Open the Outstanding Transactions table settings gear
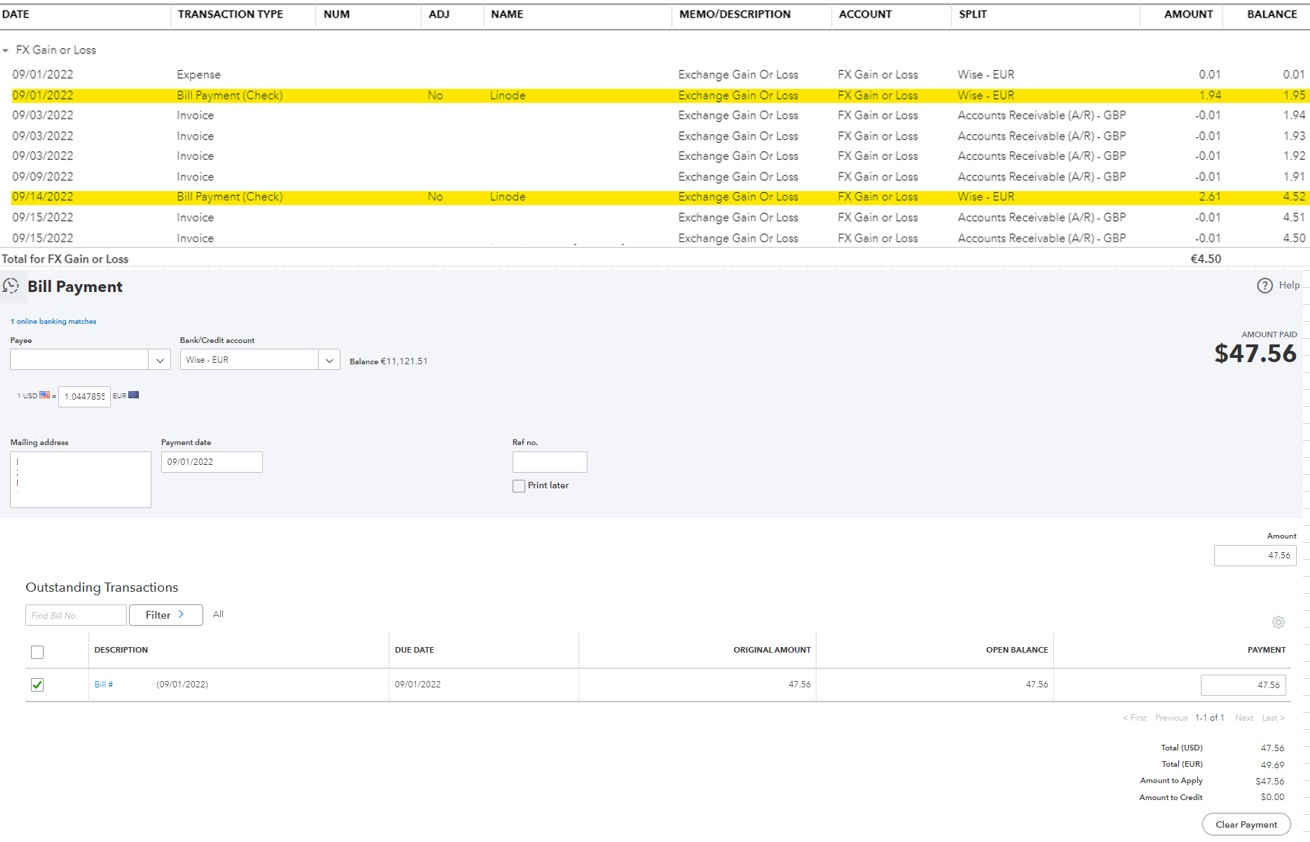Image resolution: width=1310 pixels, height=842 pixels. [1278, 622]
